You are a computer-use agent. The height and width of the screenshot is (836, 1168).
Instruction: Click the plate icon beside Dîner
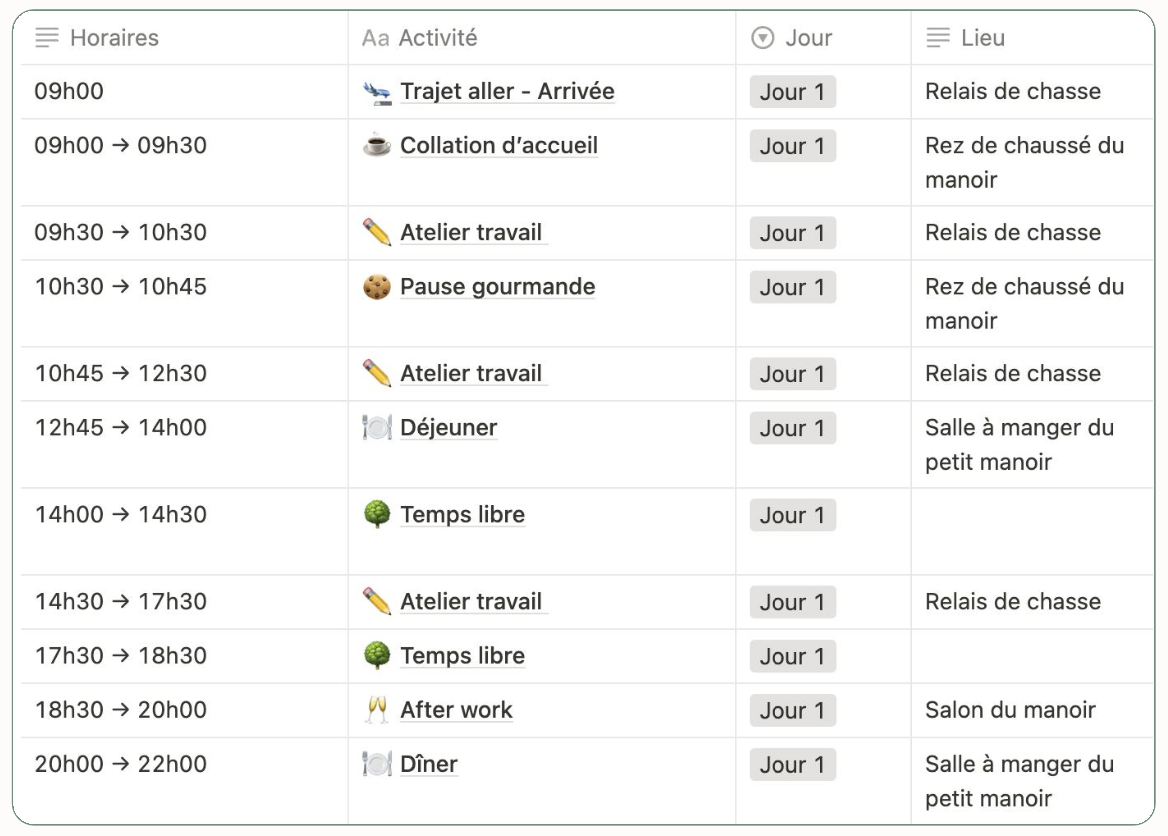point(377,764)
